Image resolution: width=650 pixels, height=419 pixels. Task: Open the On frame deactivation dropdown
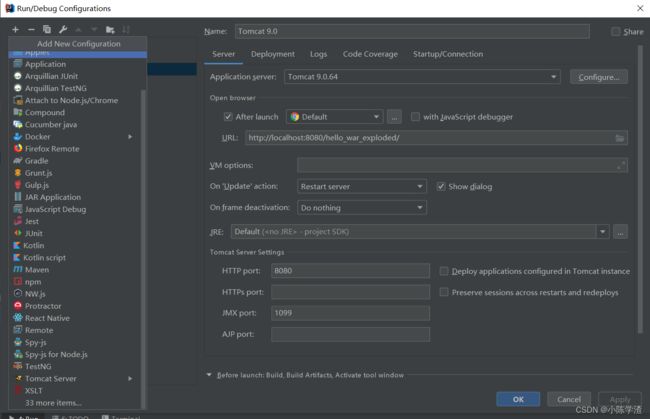coord(362,208)
